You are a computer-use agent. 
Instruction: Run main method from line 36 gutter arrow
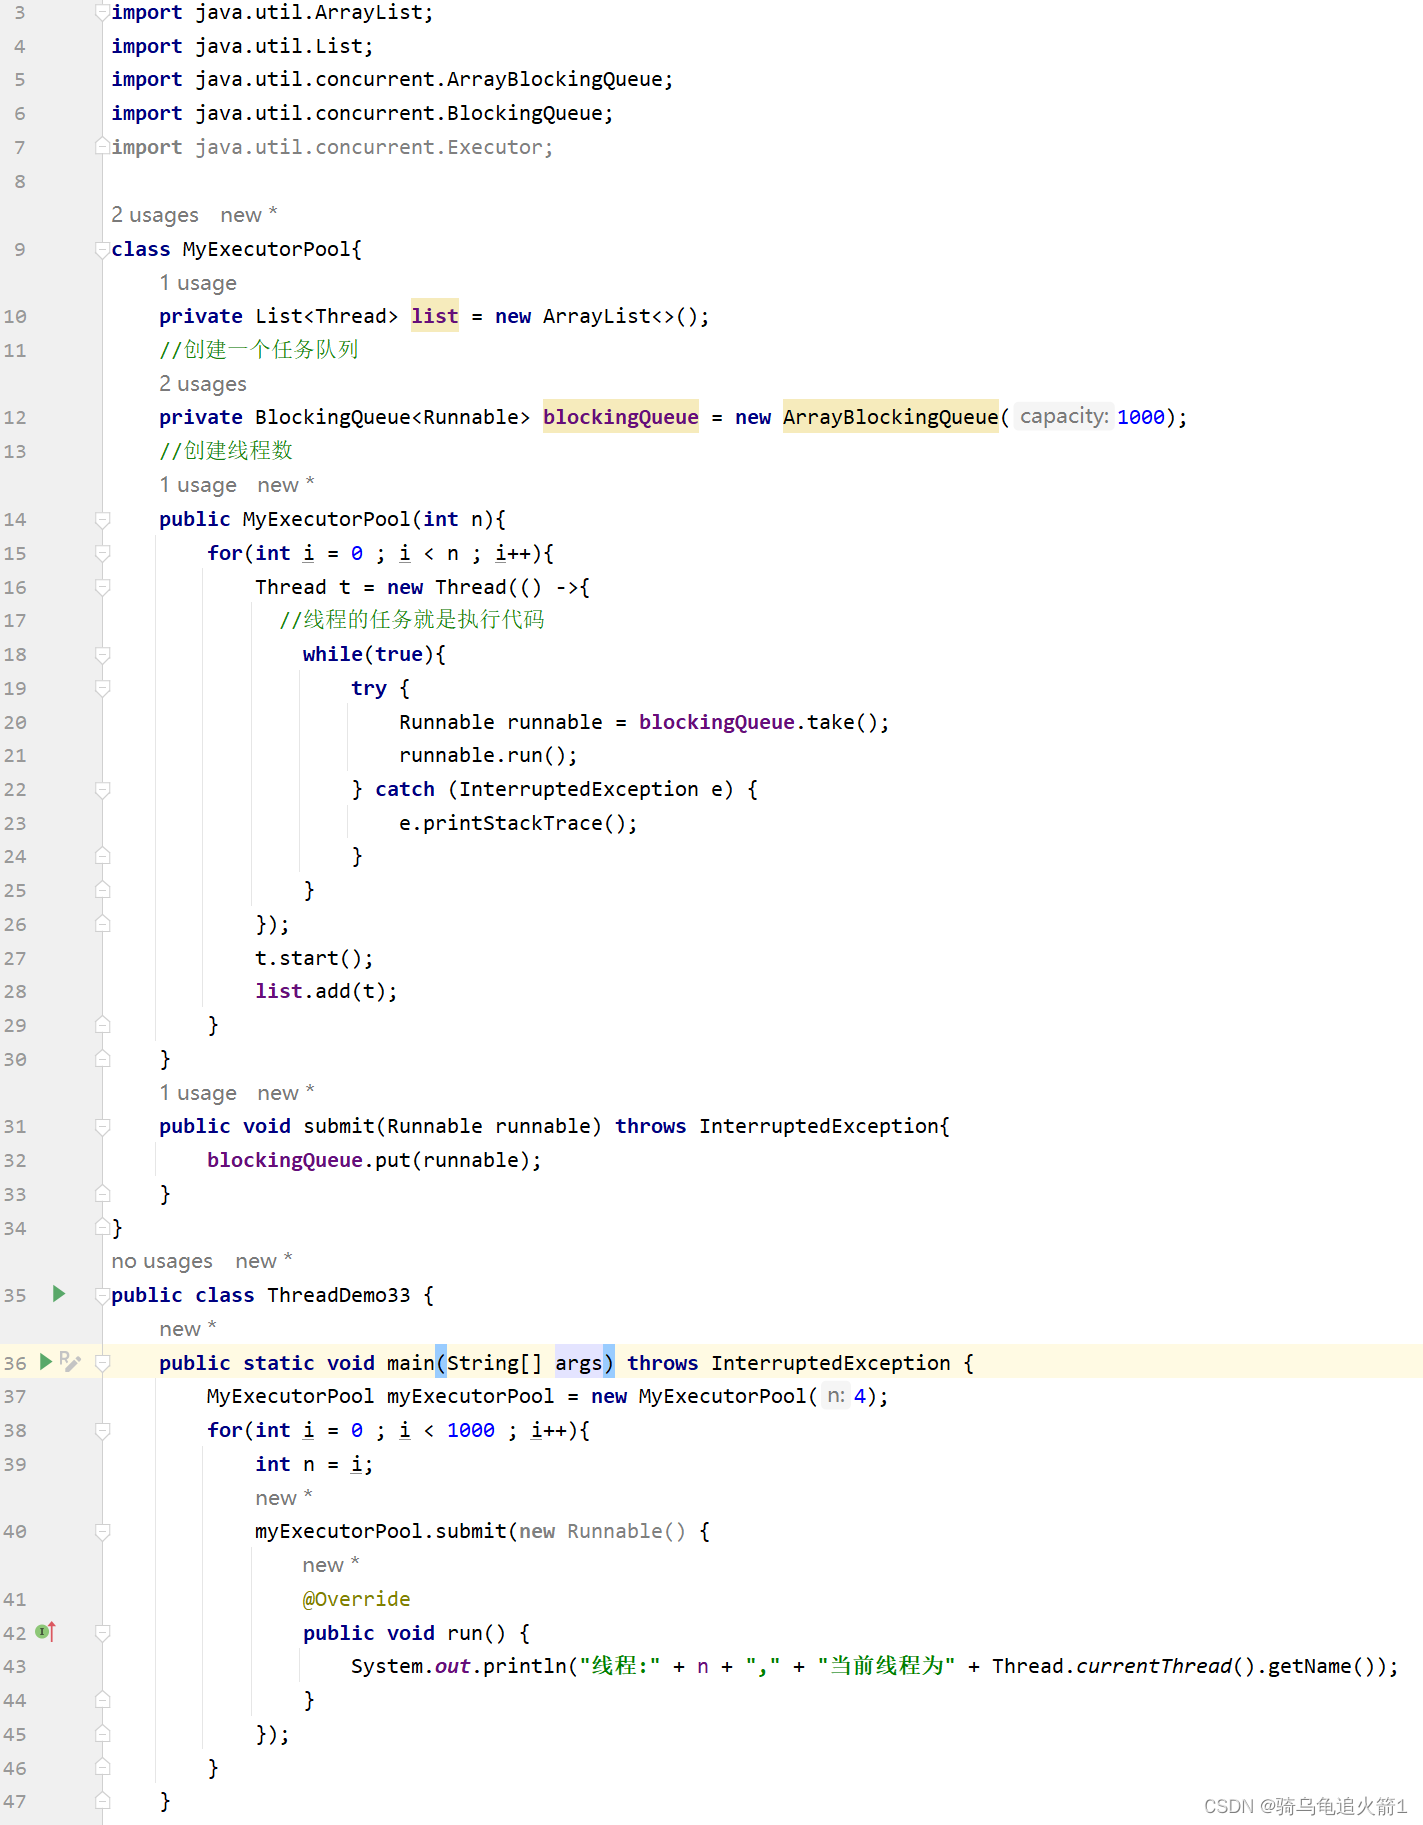click(45, 1361)
